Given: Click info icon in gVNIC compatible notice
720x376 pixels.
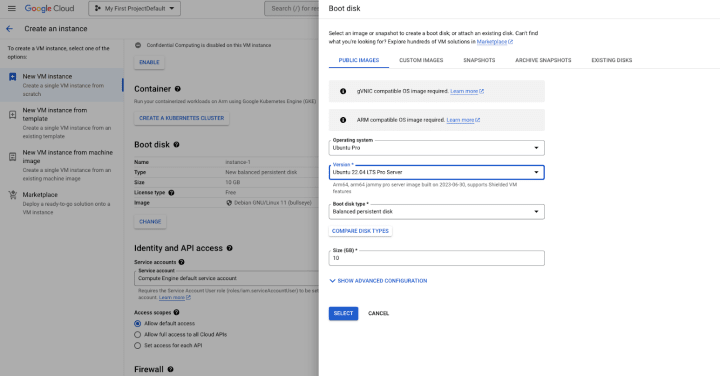Looking at the screenshot, I should tap(343, 91).
